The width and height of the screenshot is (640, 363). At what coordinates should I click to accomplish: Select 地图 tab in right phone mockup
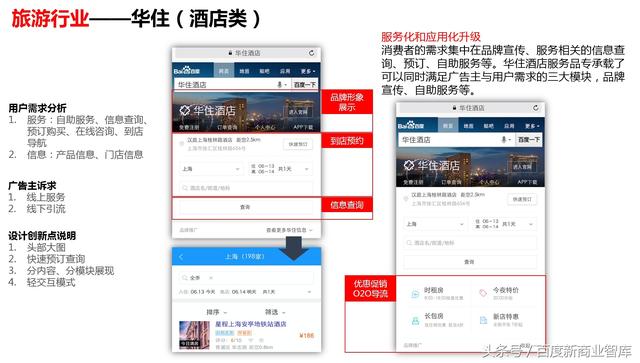pyautogui.click(x=468, y=126)
